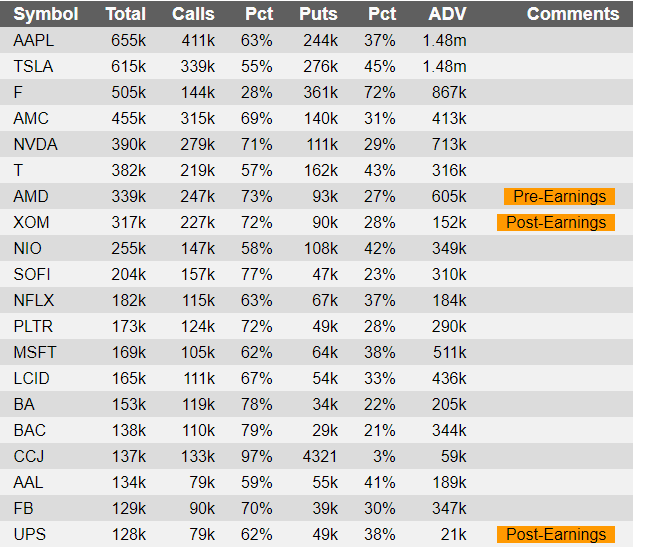Select the Puts column header
This screenshot has height=556, width=660.
[x=318, y=14]
